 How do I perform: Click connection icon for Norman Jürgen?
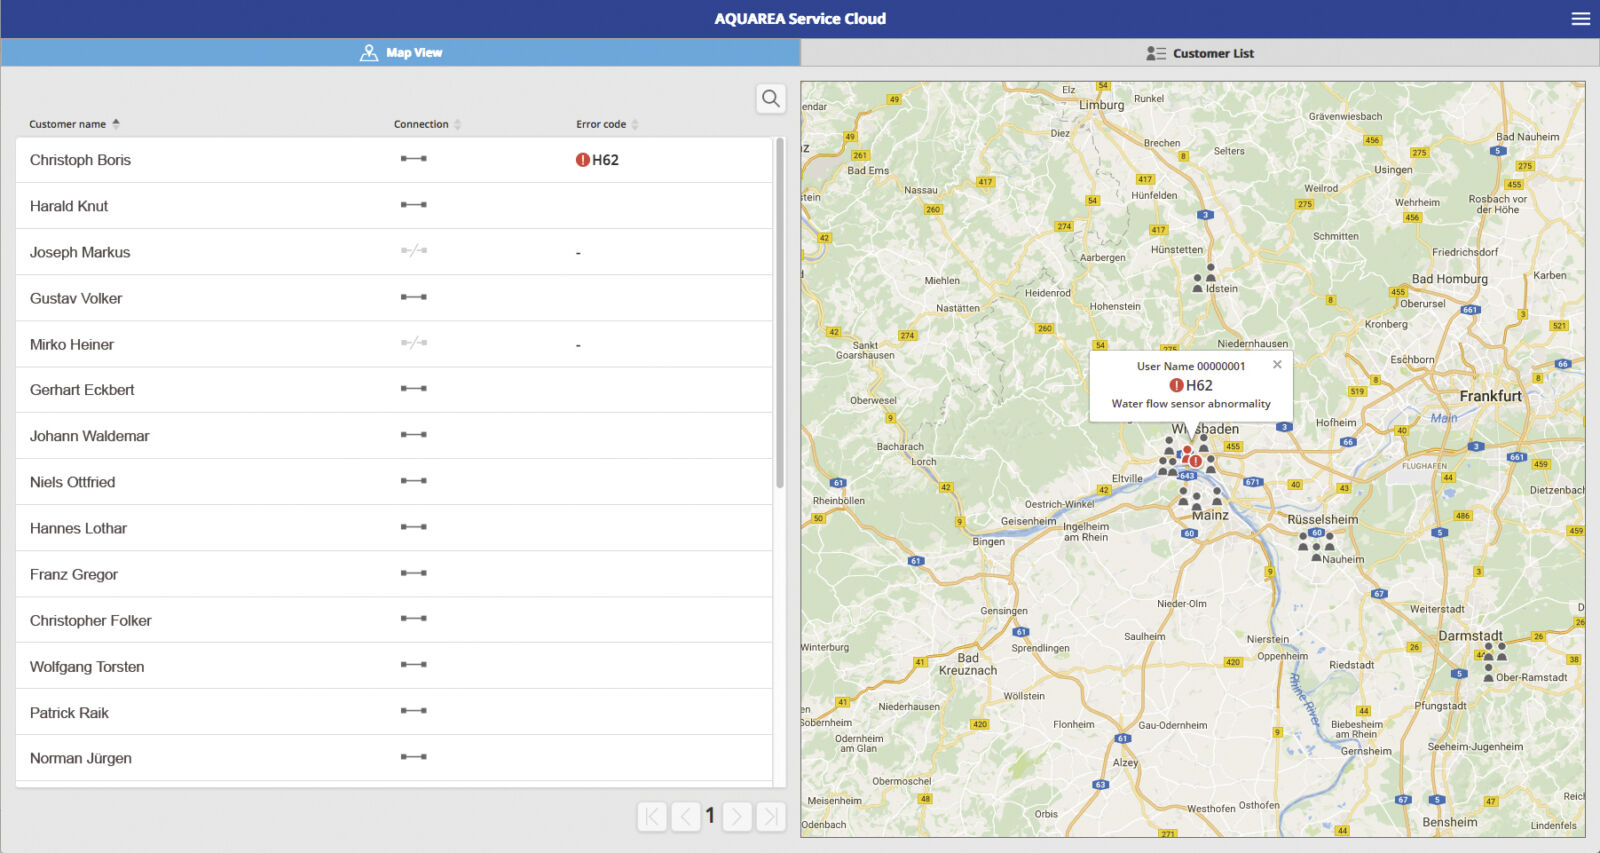pos(414,757)
